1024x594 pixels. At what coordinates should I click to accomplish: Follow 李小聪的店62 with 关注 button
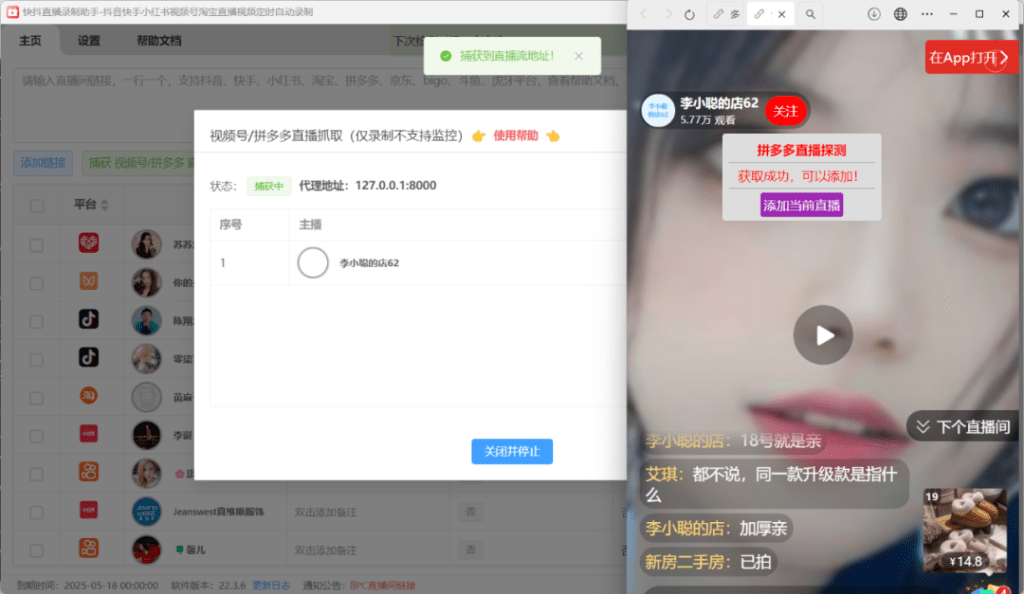[786, 111]
